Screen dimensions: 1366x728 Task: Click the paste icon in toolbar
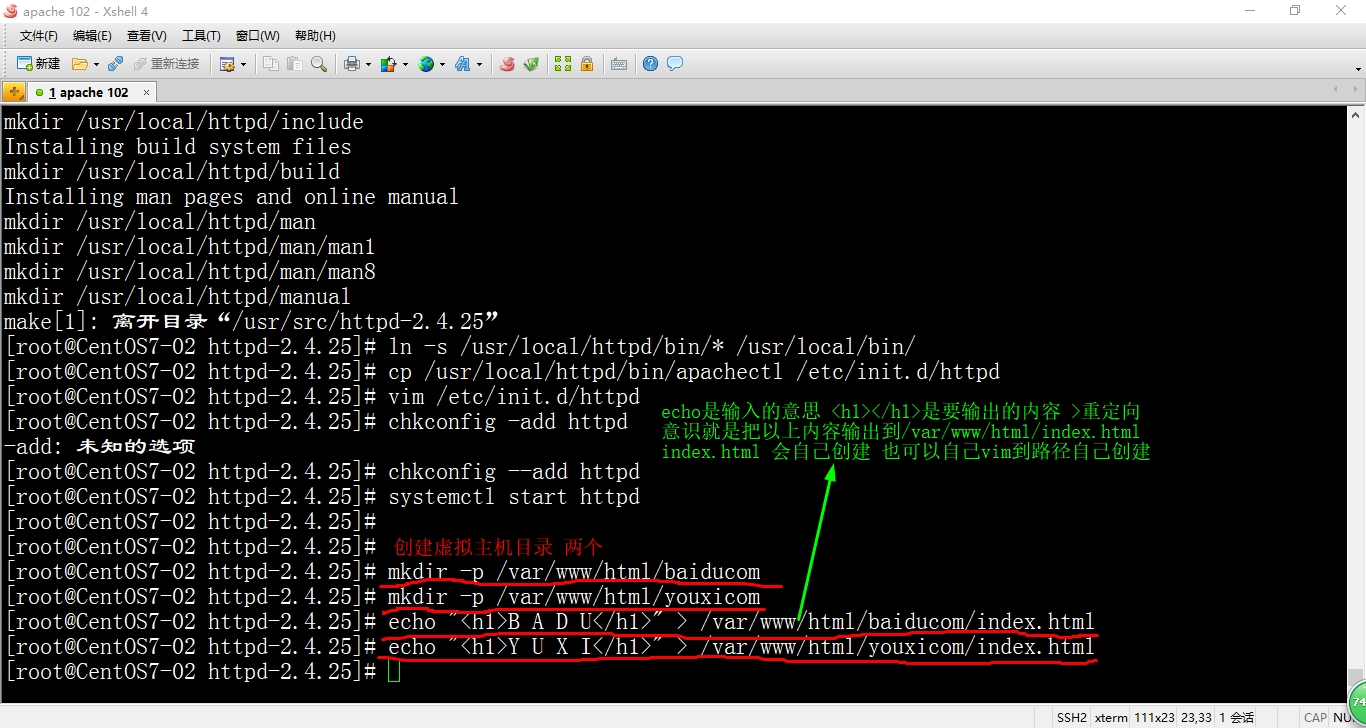(x=294, y=64)
